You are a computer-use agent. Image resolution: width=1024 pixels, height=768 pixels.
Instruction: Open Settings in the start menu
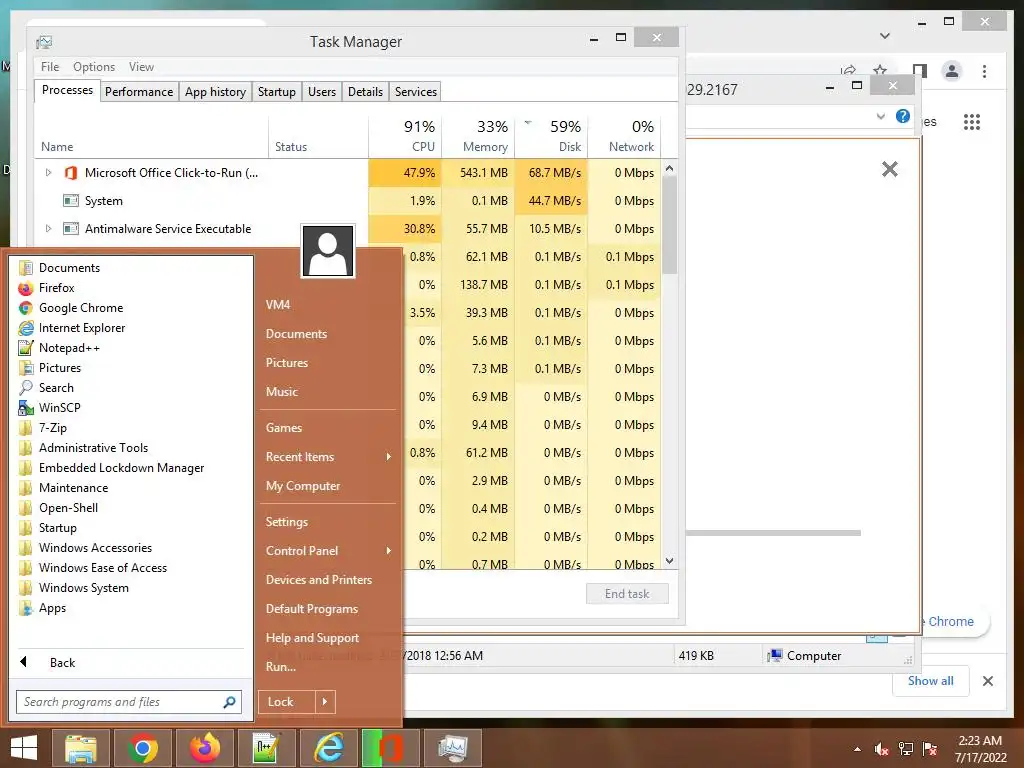click(287, 522)
